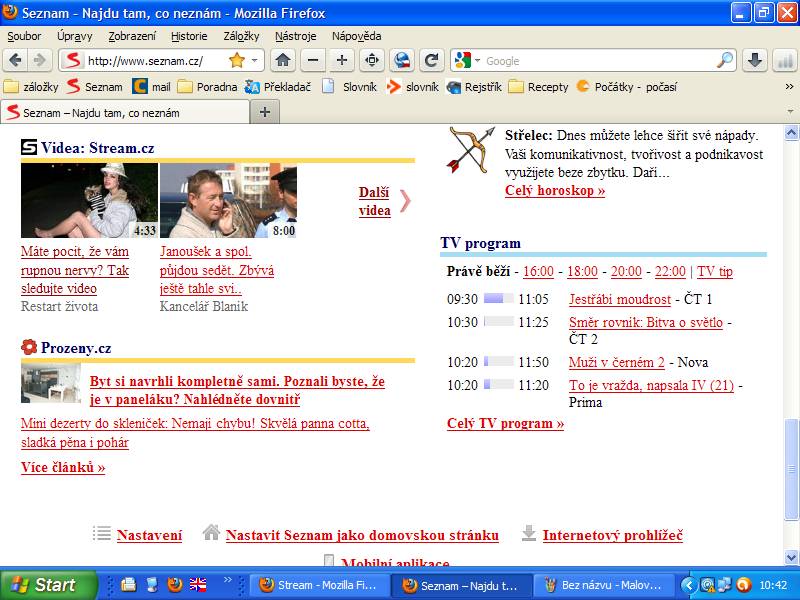
Task: Click the page scrollbar down arrow
Action: tap(791, 557)
